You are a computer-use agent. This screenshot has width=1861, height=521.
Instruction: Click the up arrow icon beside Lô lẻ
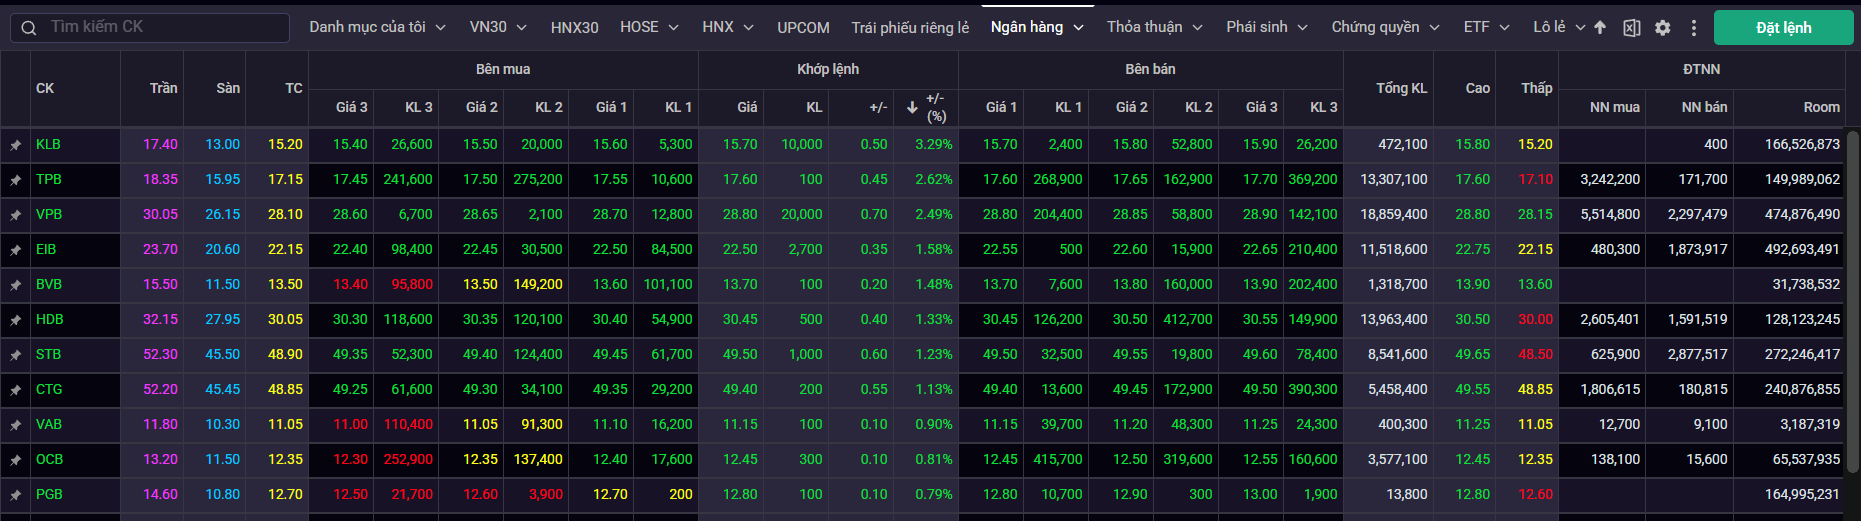tap(1600, 28)
